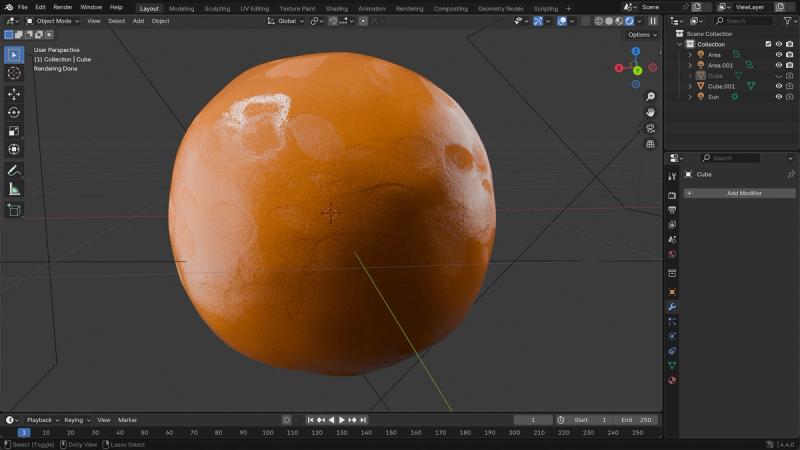Hide the Collection with its eye icon

(x=779, y=44)
